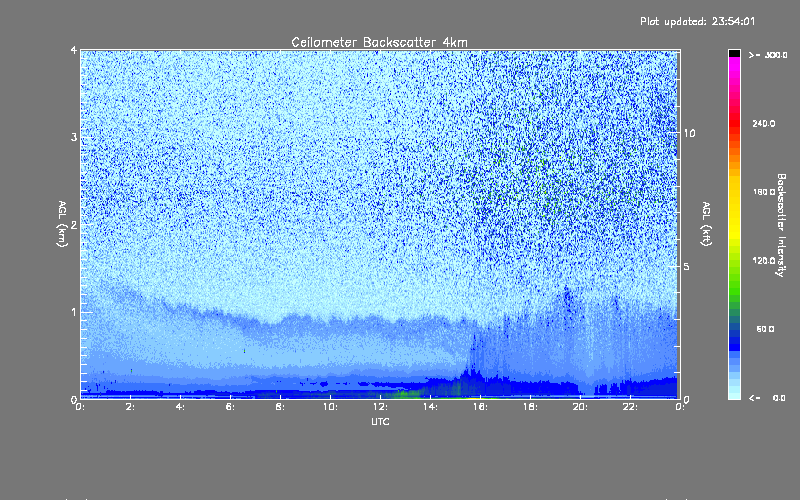Screen dimensions: 800x500
Task: Click the "6:" tick on the UTC axis
Action: coord(230,407)
